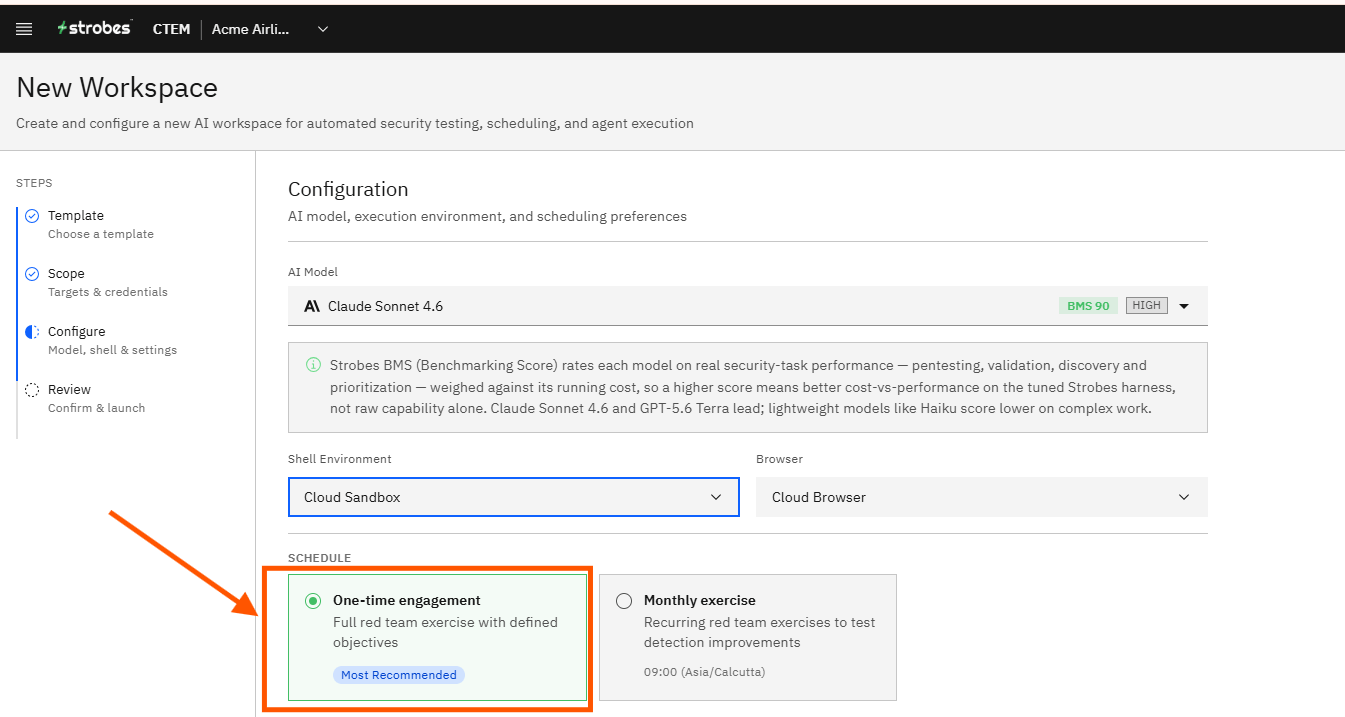The width and height of the screenshot is (1345, 717).
Task: Click the AI Model caret arrow
Action: 1184,306
